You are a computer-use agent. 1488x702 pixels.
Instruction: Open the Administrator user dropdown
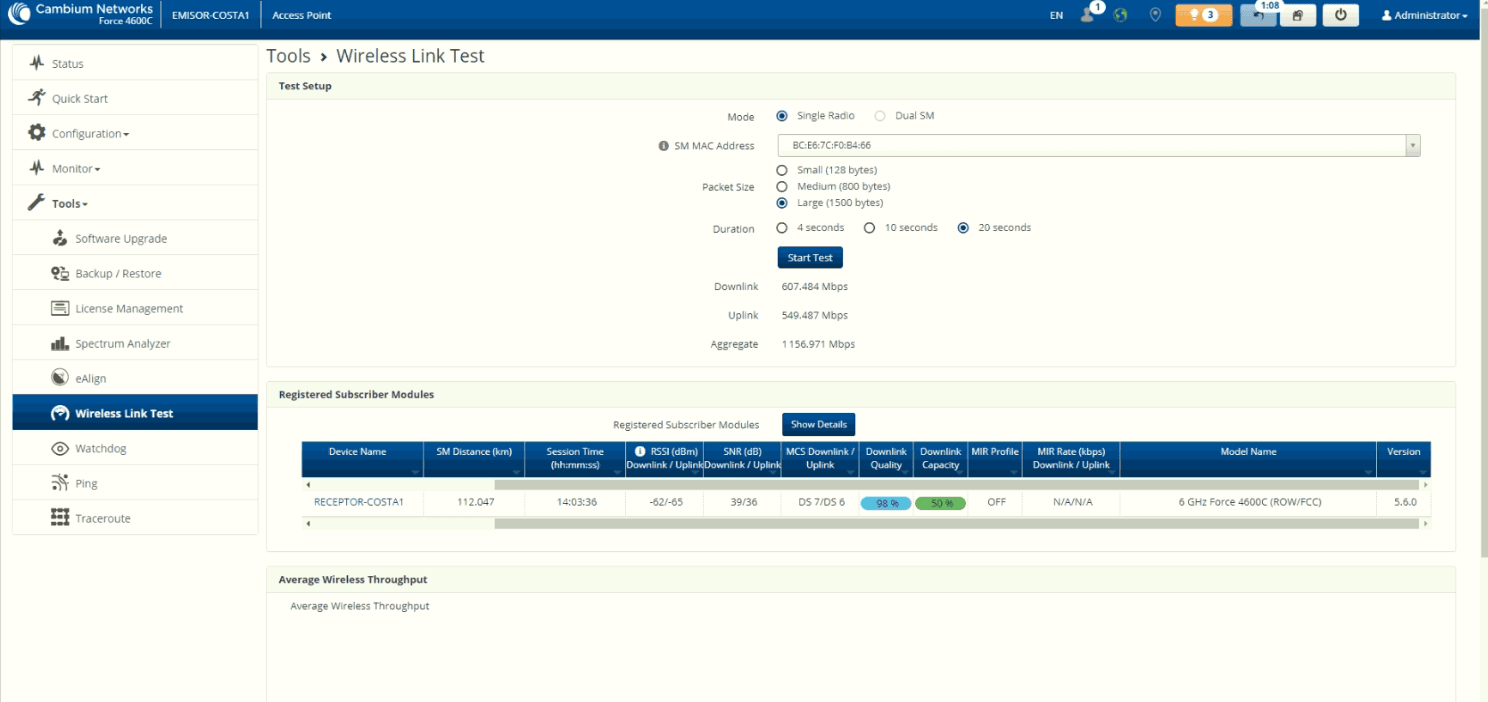(x=1424, y=16)
